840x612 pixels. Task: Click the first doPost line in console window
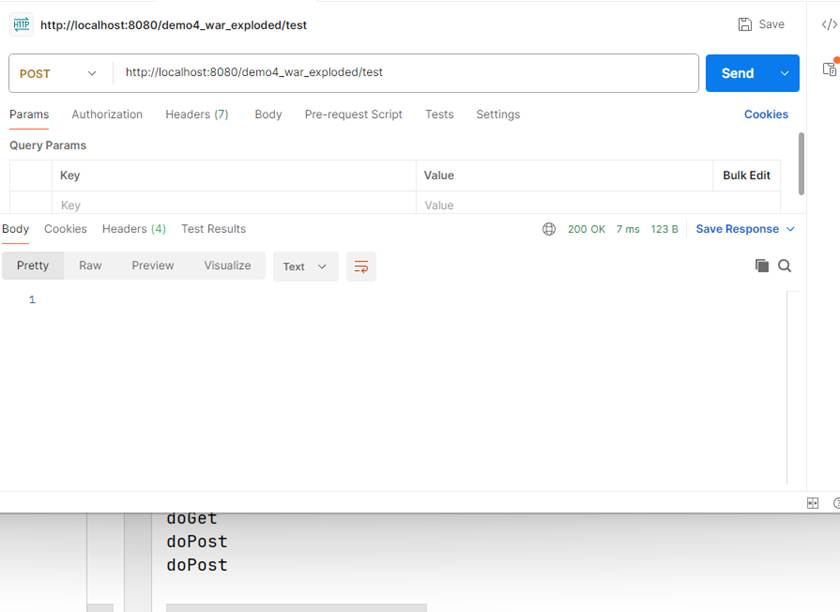pos(197,542)
